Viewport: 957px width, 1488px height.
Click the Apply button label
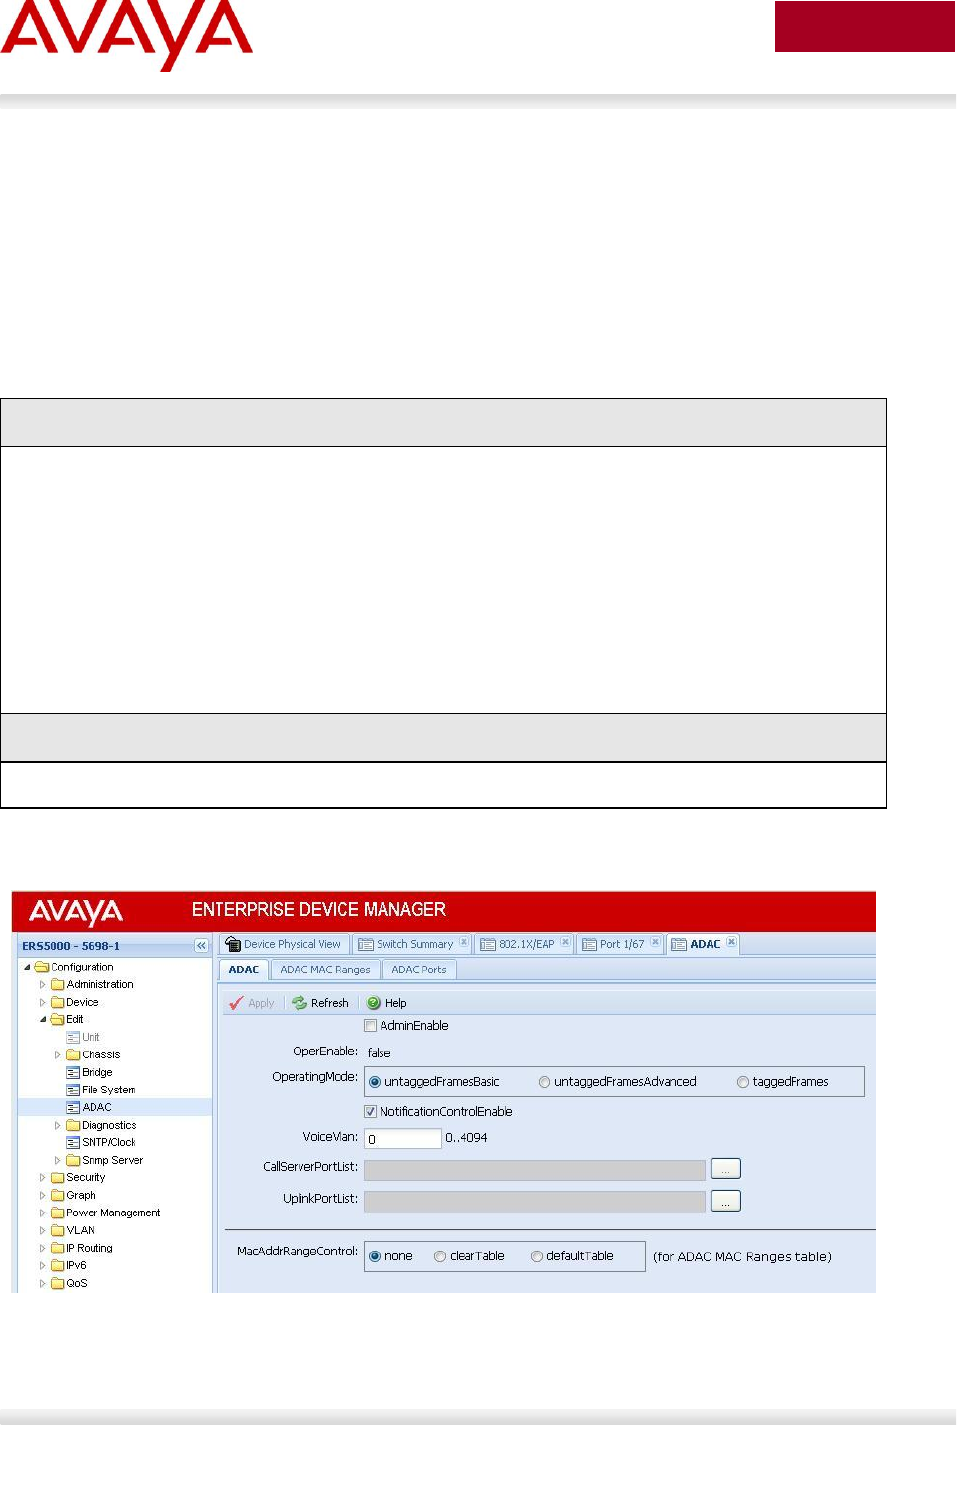coord(261,1003)
